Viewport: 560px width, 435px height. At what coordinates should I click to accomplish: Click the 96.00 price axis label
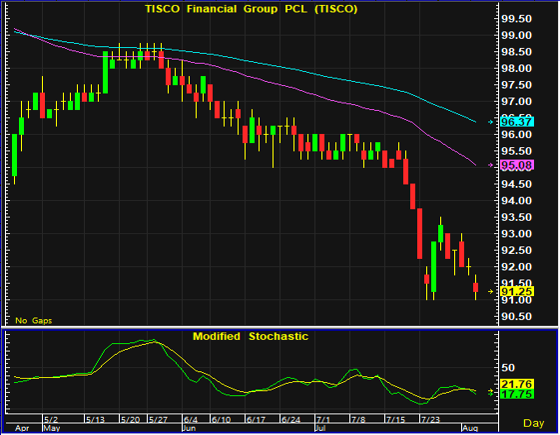point(516,135)
